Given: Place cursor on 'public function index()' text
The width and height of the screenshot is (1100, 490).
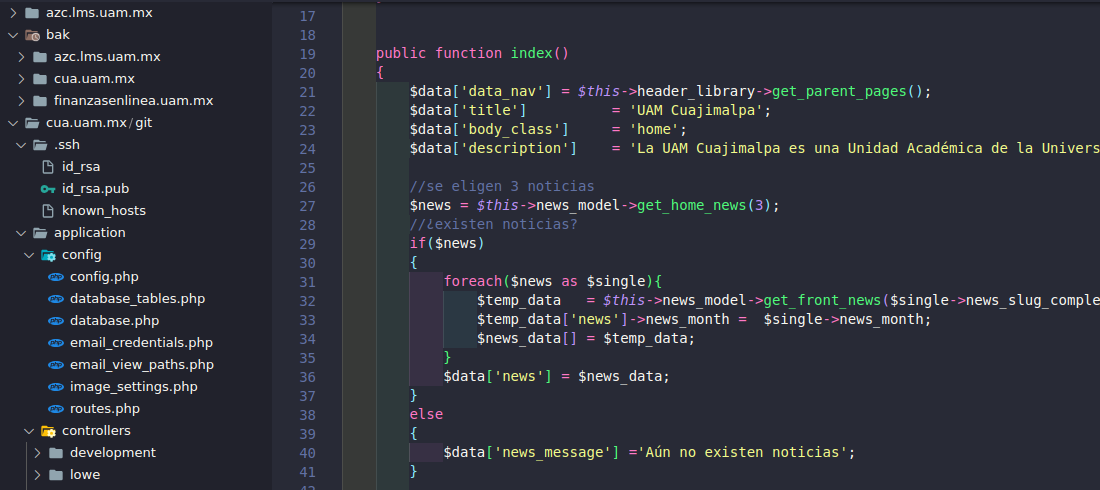Looking at the screenshot, I should pyautogui.click(x=473, y=53).
